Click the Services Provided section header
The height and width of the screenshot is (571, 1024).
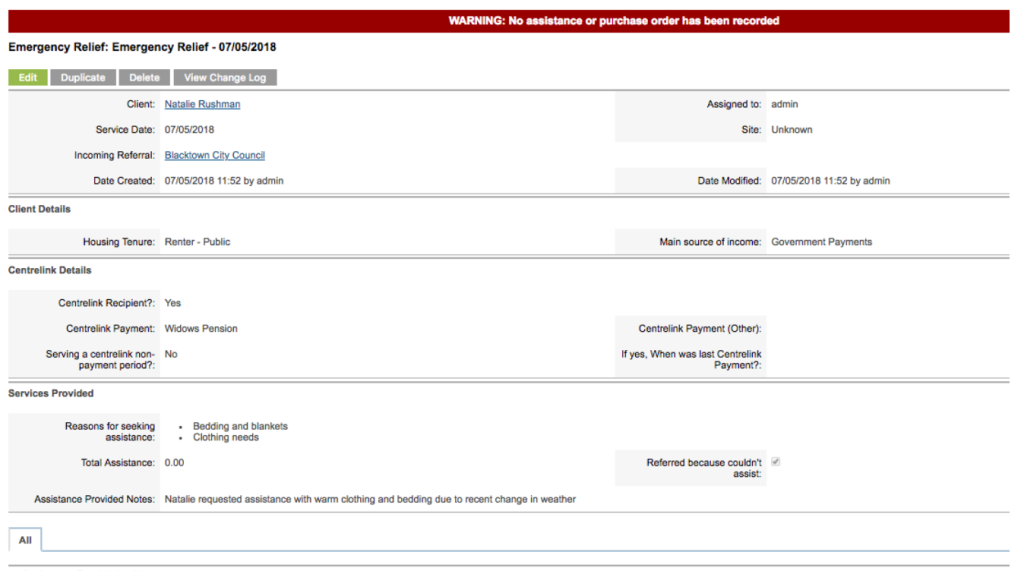click(51, 394)
